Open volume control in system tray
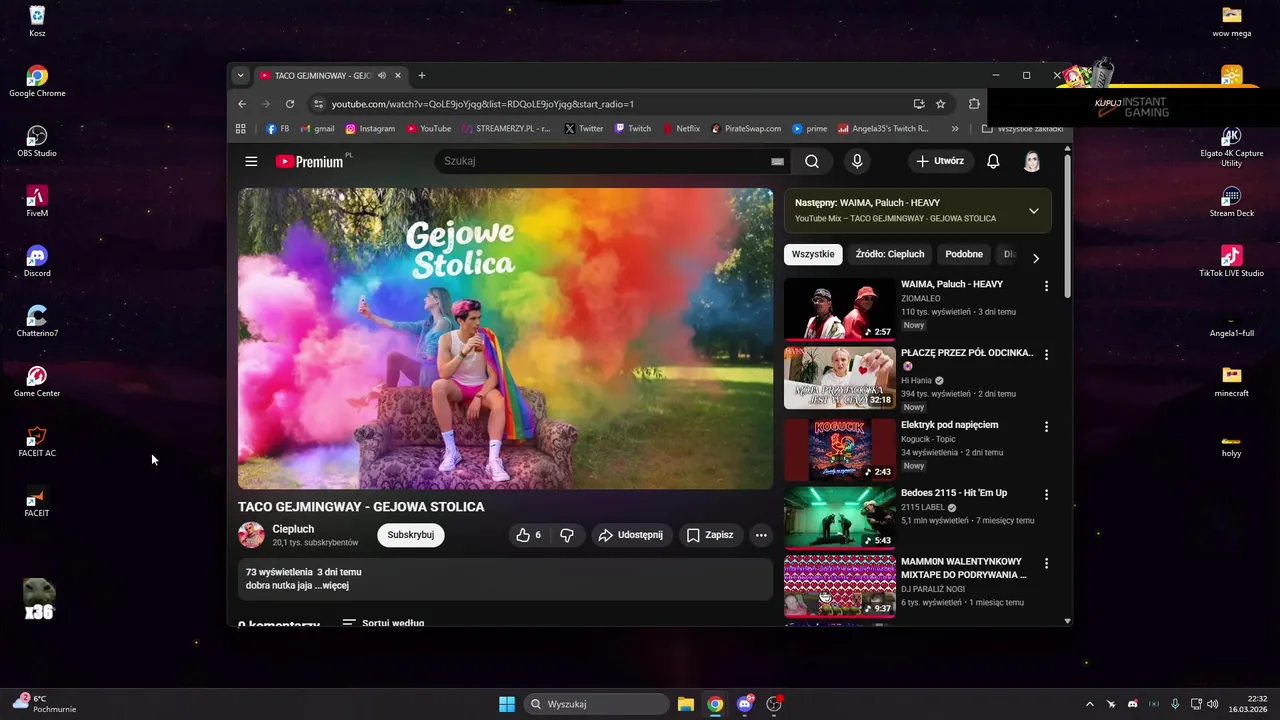Viewport: 1280px width, 720px height. click(1212, 704)
